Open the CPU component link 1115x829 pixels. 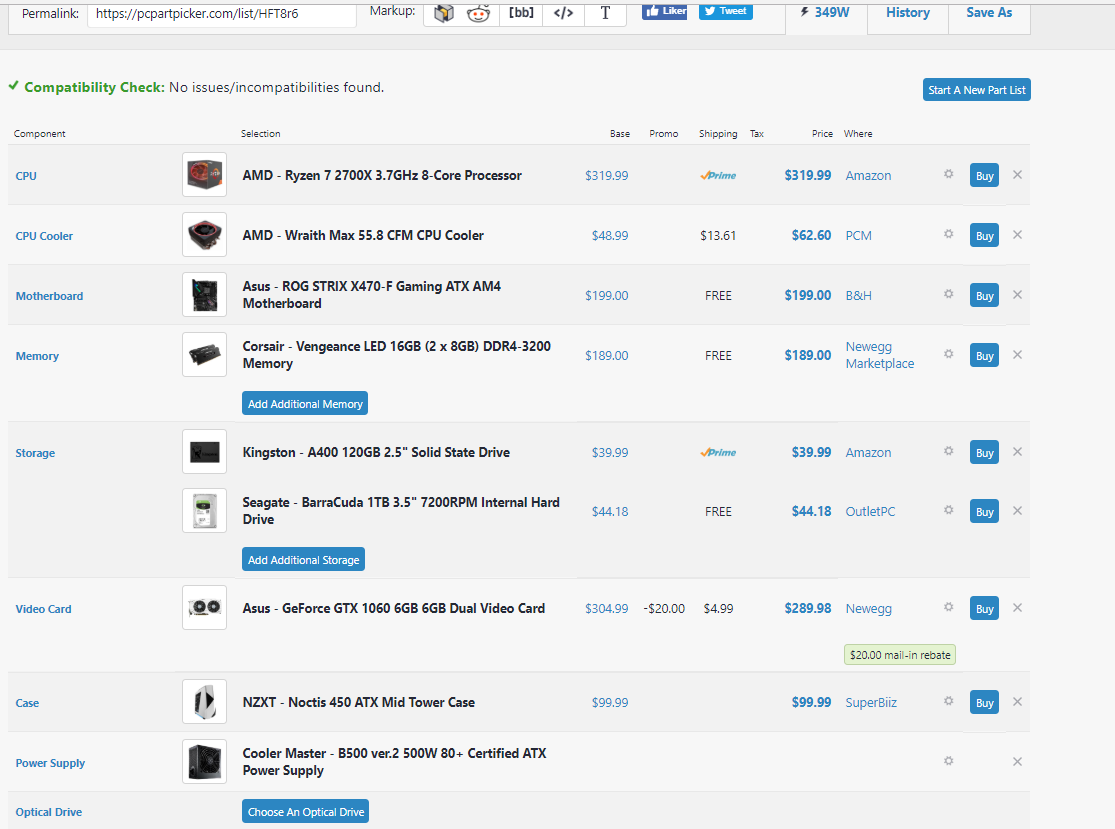click(26, 176)
